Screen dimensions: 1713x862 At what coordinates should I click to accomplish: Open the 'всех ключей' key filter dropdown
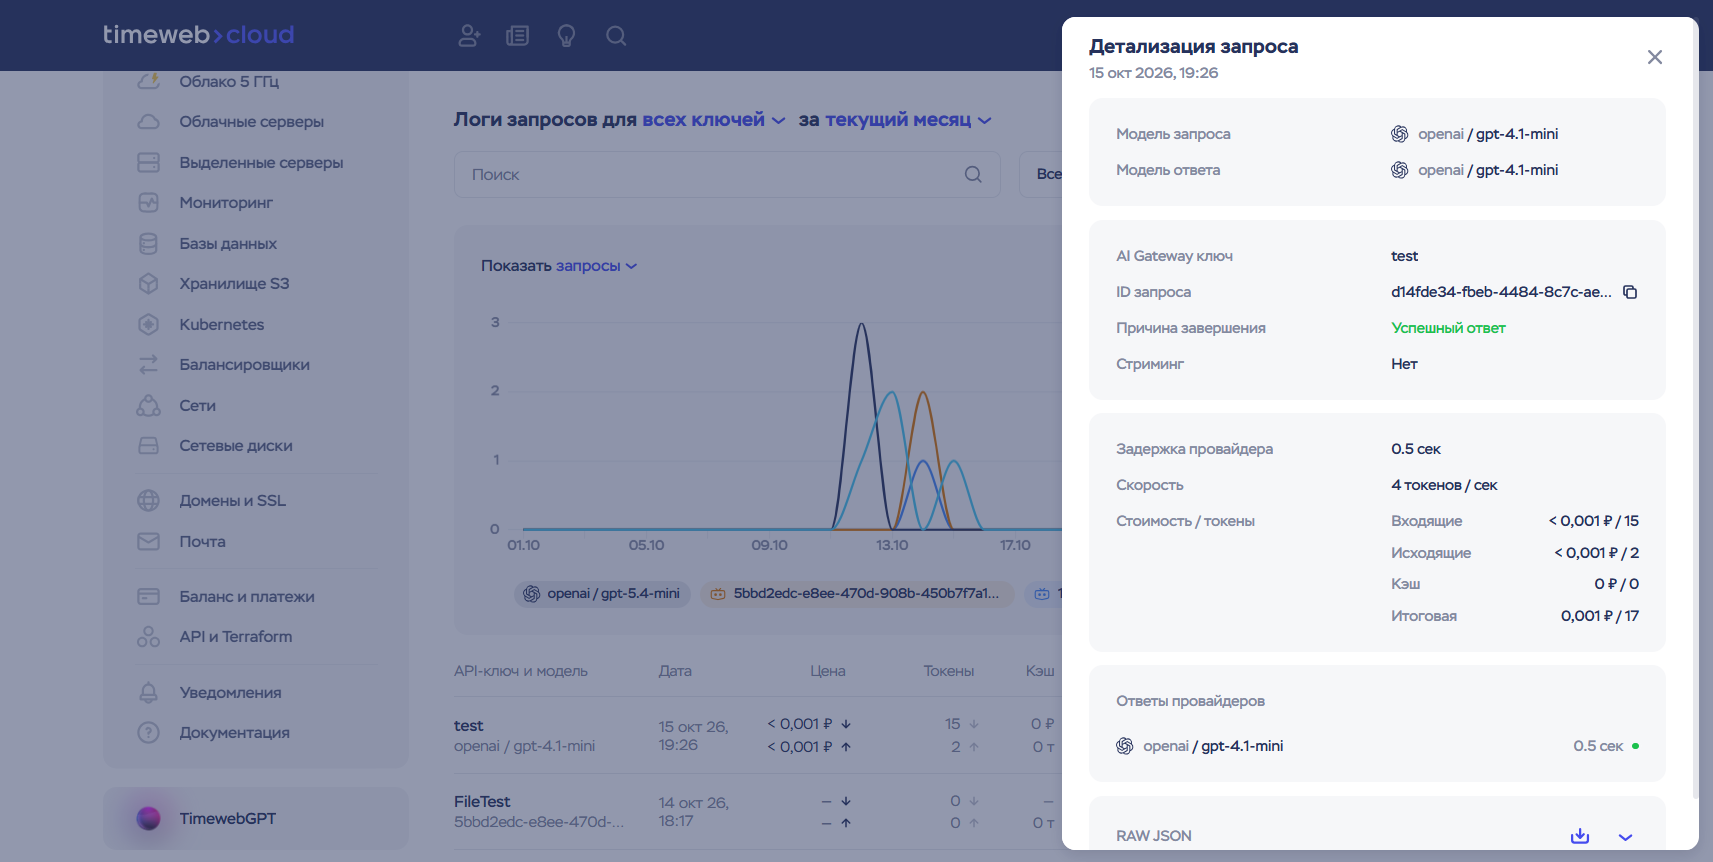point(713,120)
